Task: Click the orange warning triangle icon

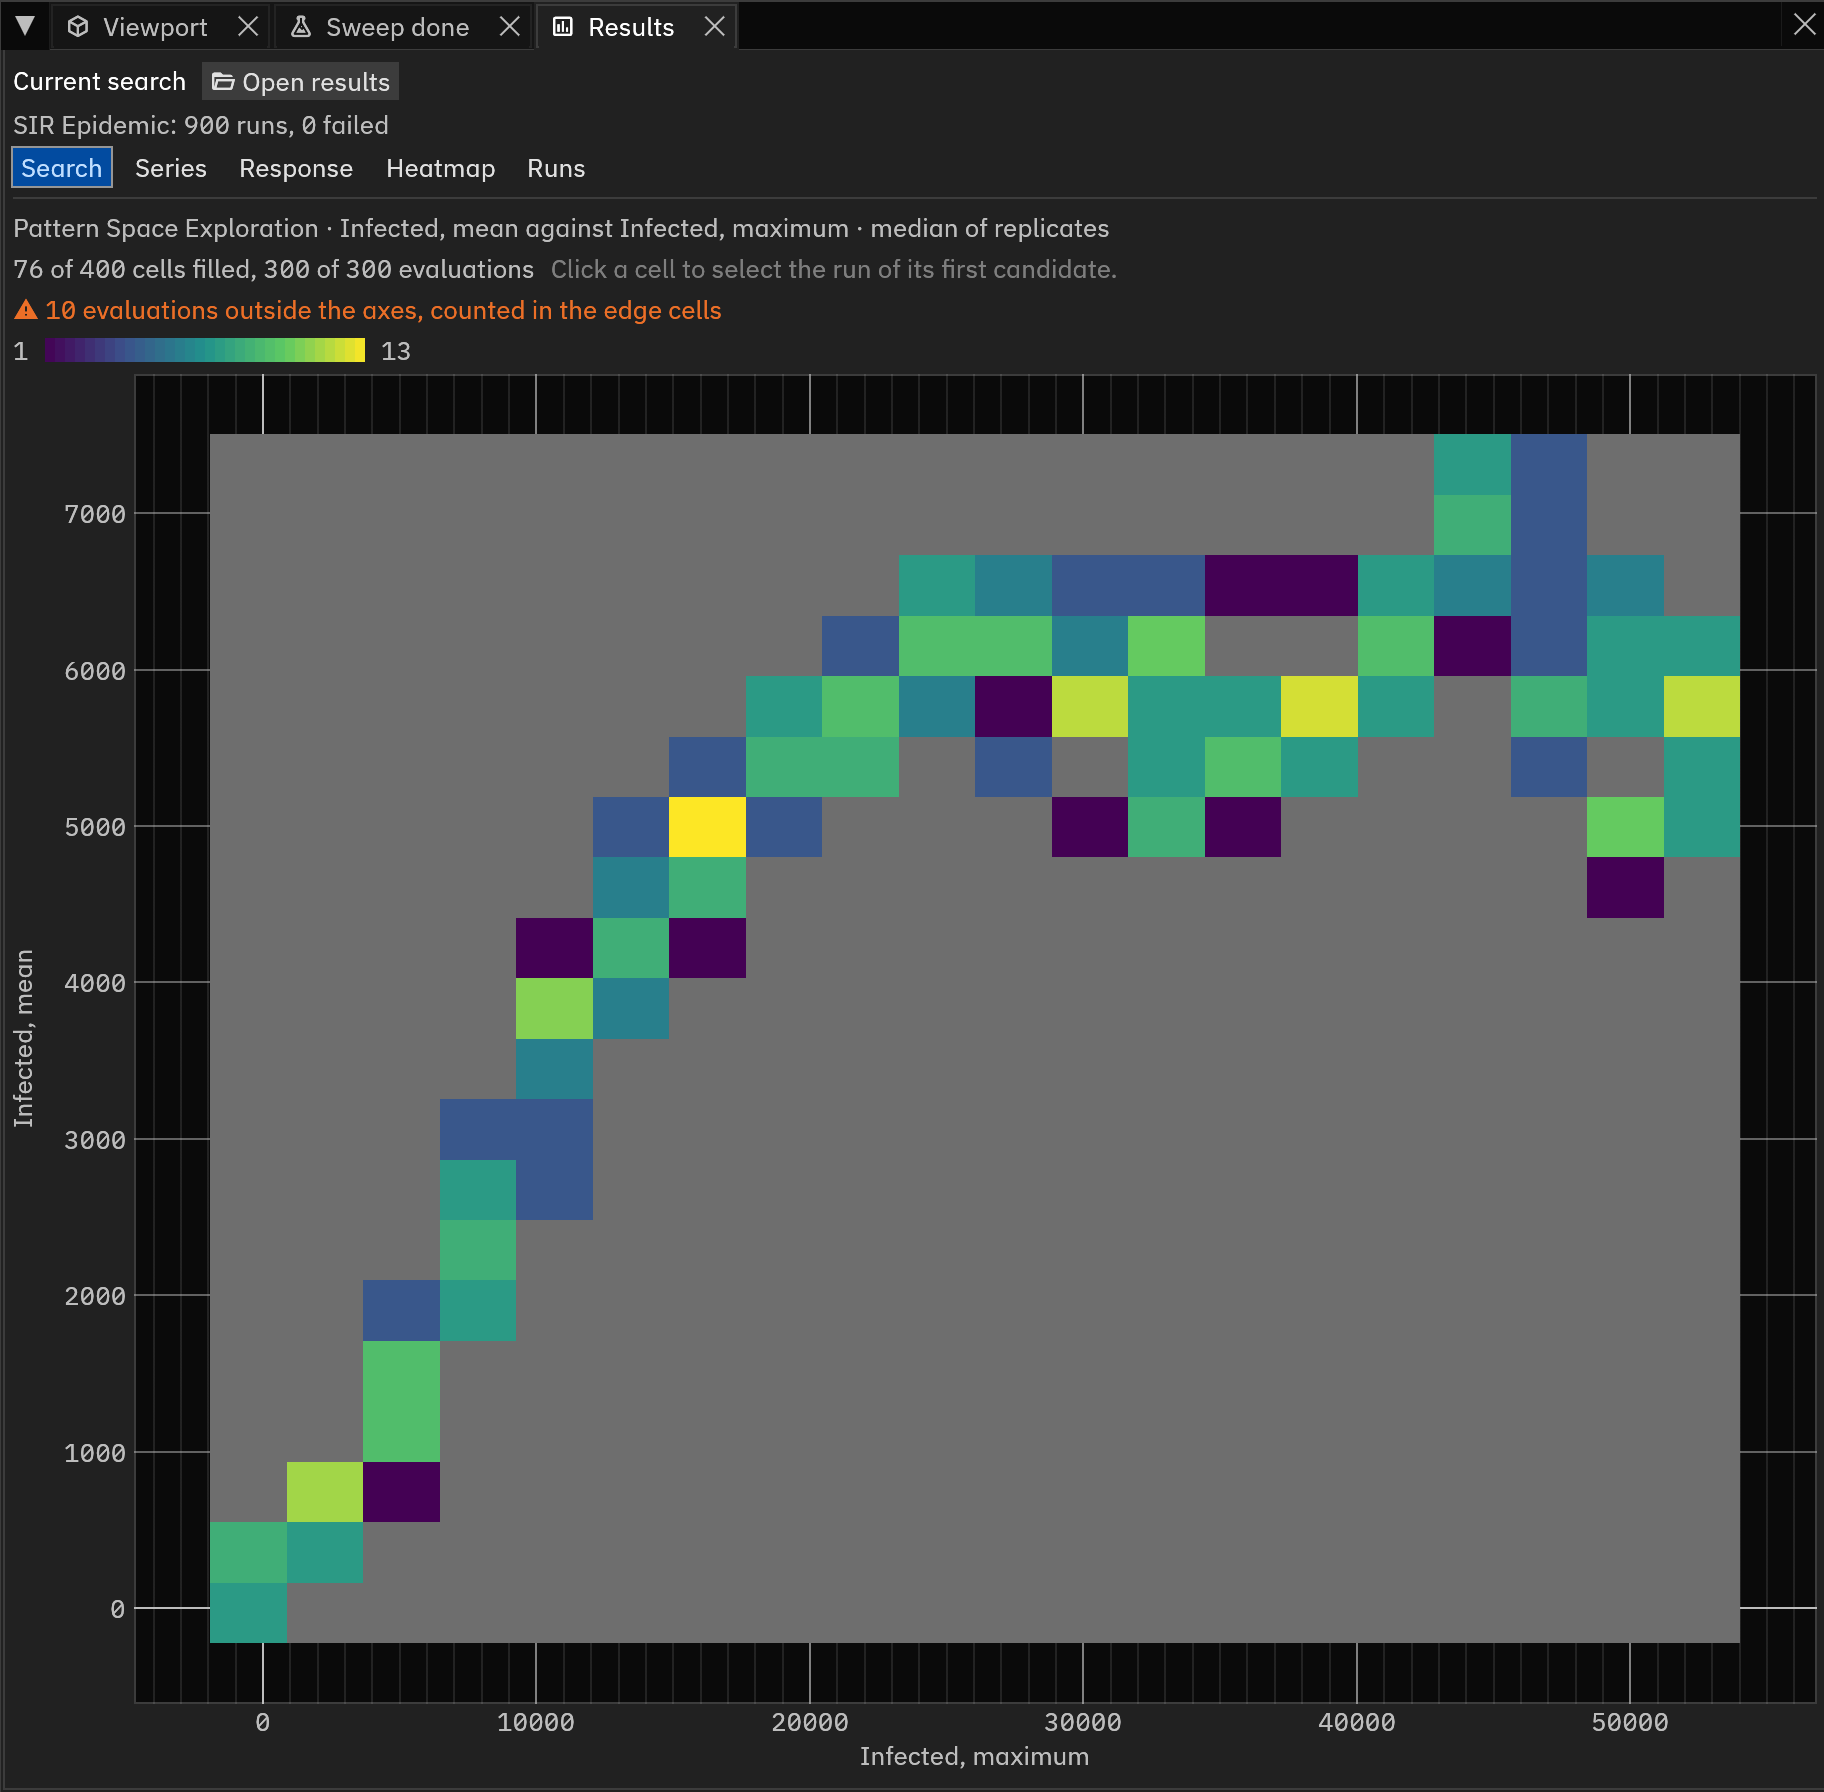Action: pos(26,310)
